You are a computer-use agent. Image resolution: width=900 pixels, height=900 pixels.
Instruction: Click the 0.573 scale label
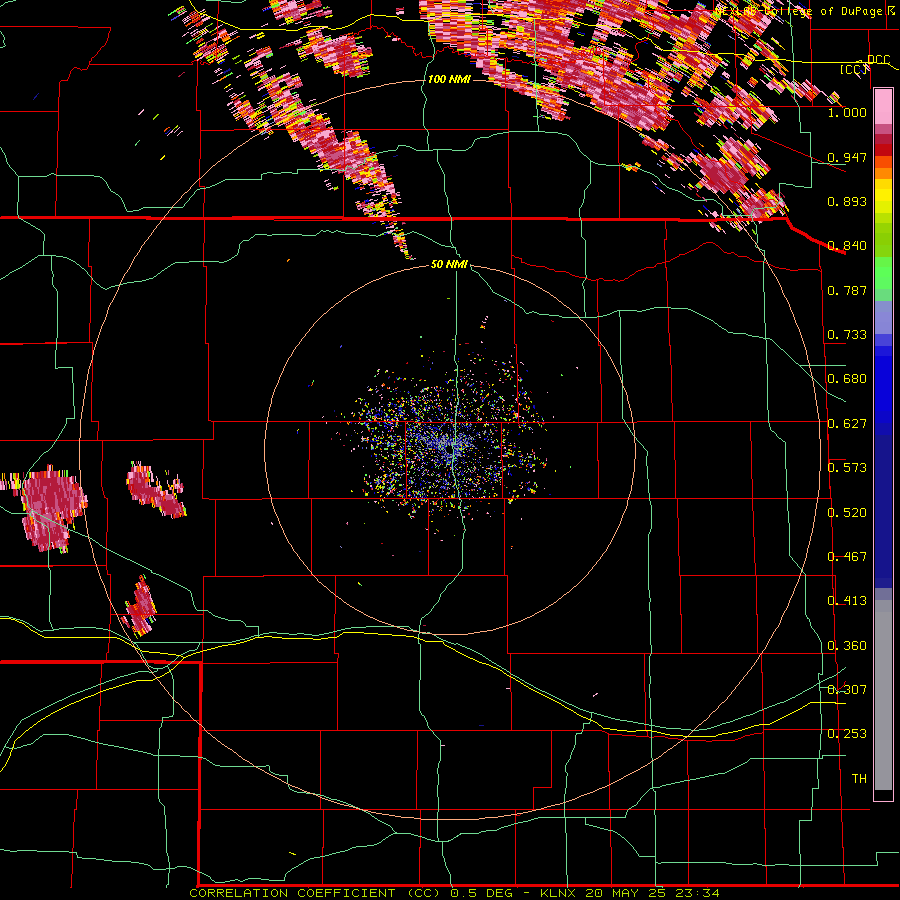847,468
